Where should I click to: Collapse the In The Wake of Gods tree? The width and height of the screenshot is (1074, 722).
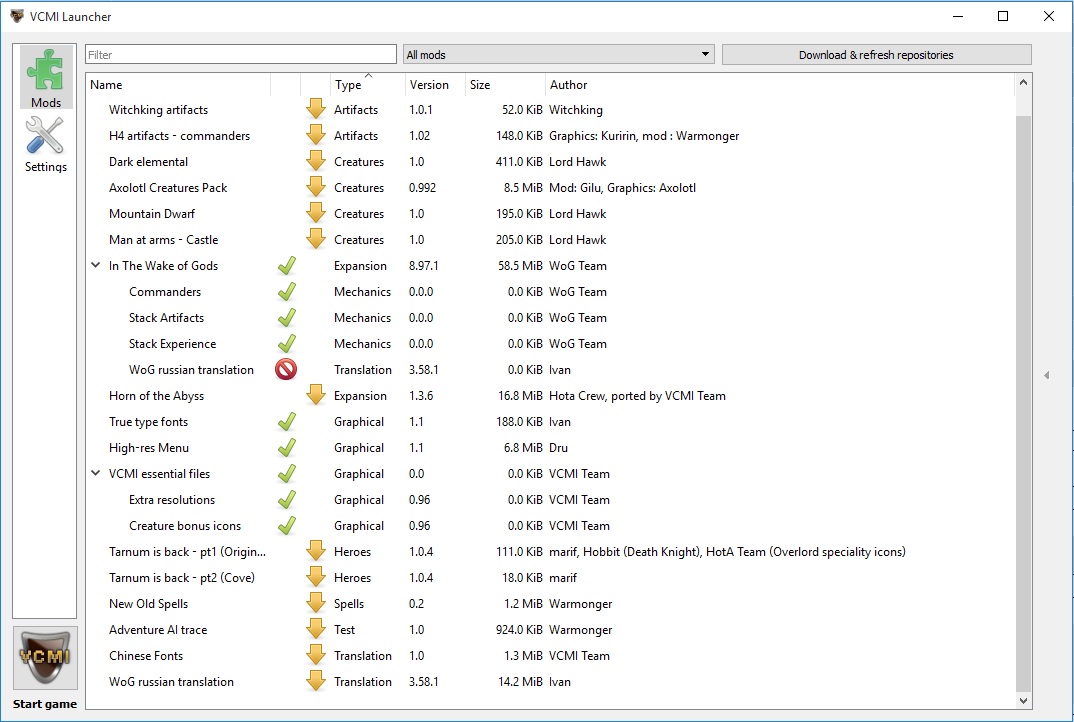point(96,266)
